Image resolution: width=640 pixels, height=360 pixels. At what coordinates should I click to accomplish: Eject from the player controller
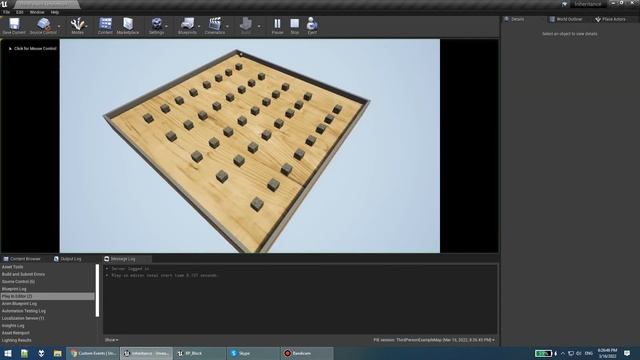[312, 26]
